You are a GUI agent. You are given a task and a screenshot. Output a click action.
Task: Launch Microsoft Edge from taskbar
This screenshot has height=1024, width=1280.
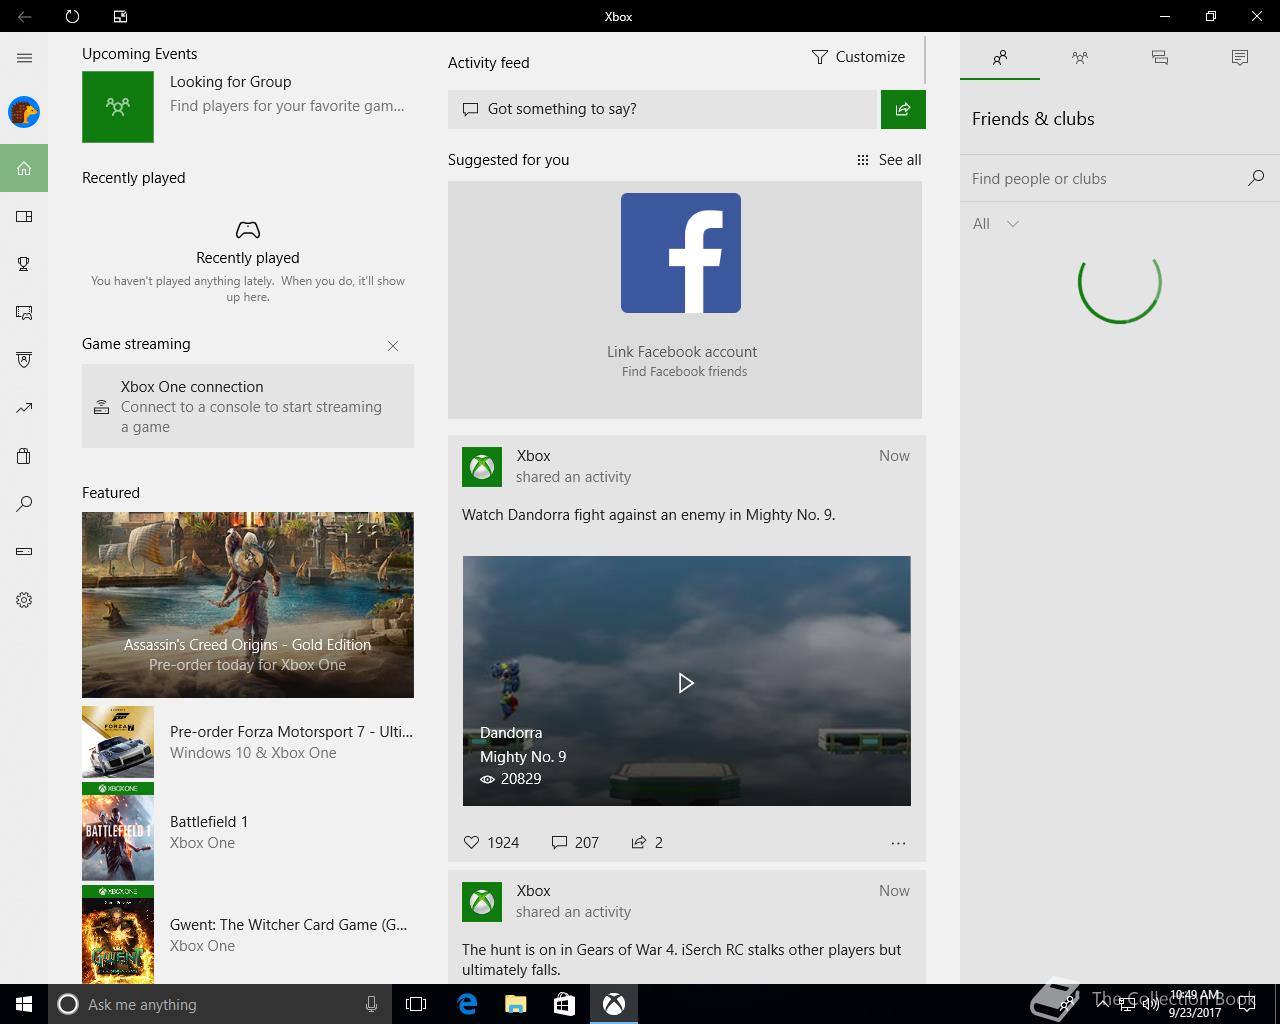pos(467,1004)
